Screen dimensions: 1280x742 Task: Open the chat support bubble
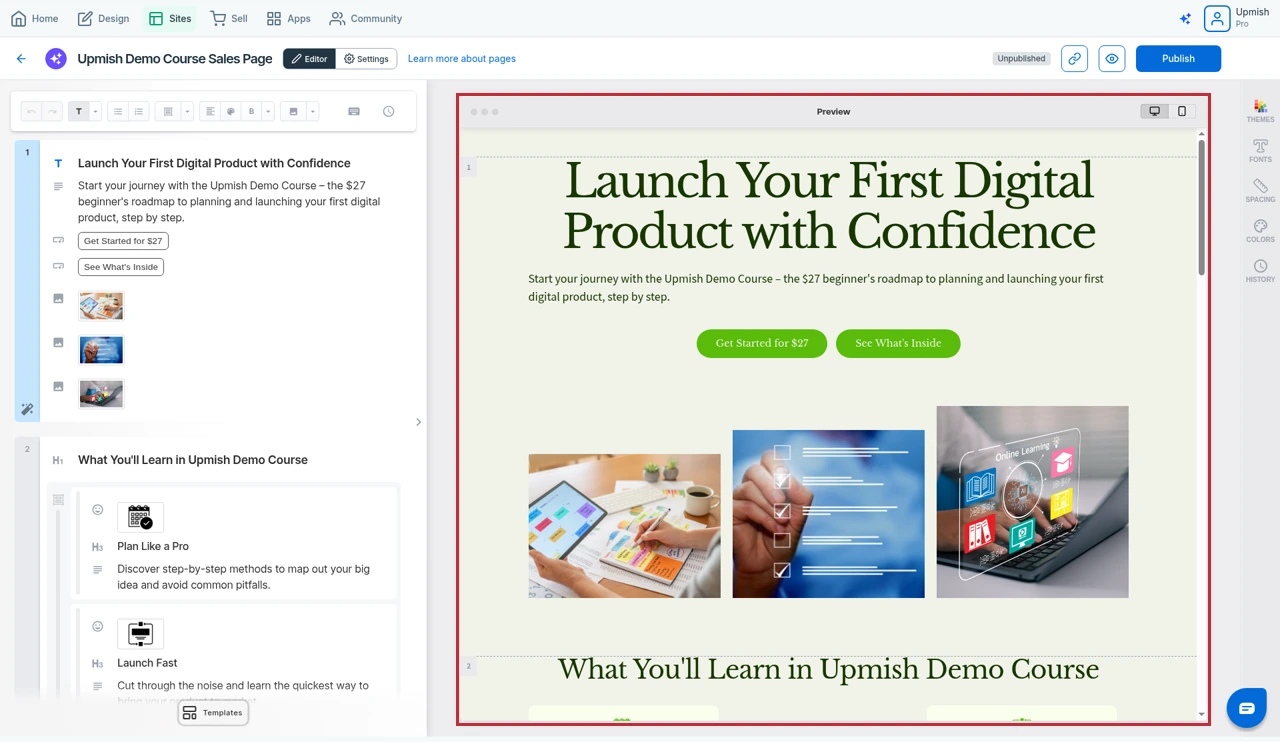pyautogui.click(x=1246, y=708)
